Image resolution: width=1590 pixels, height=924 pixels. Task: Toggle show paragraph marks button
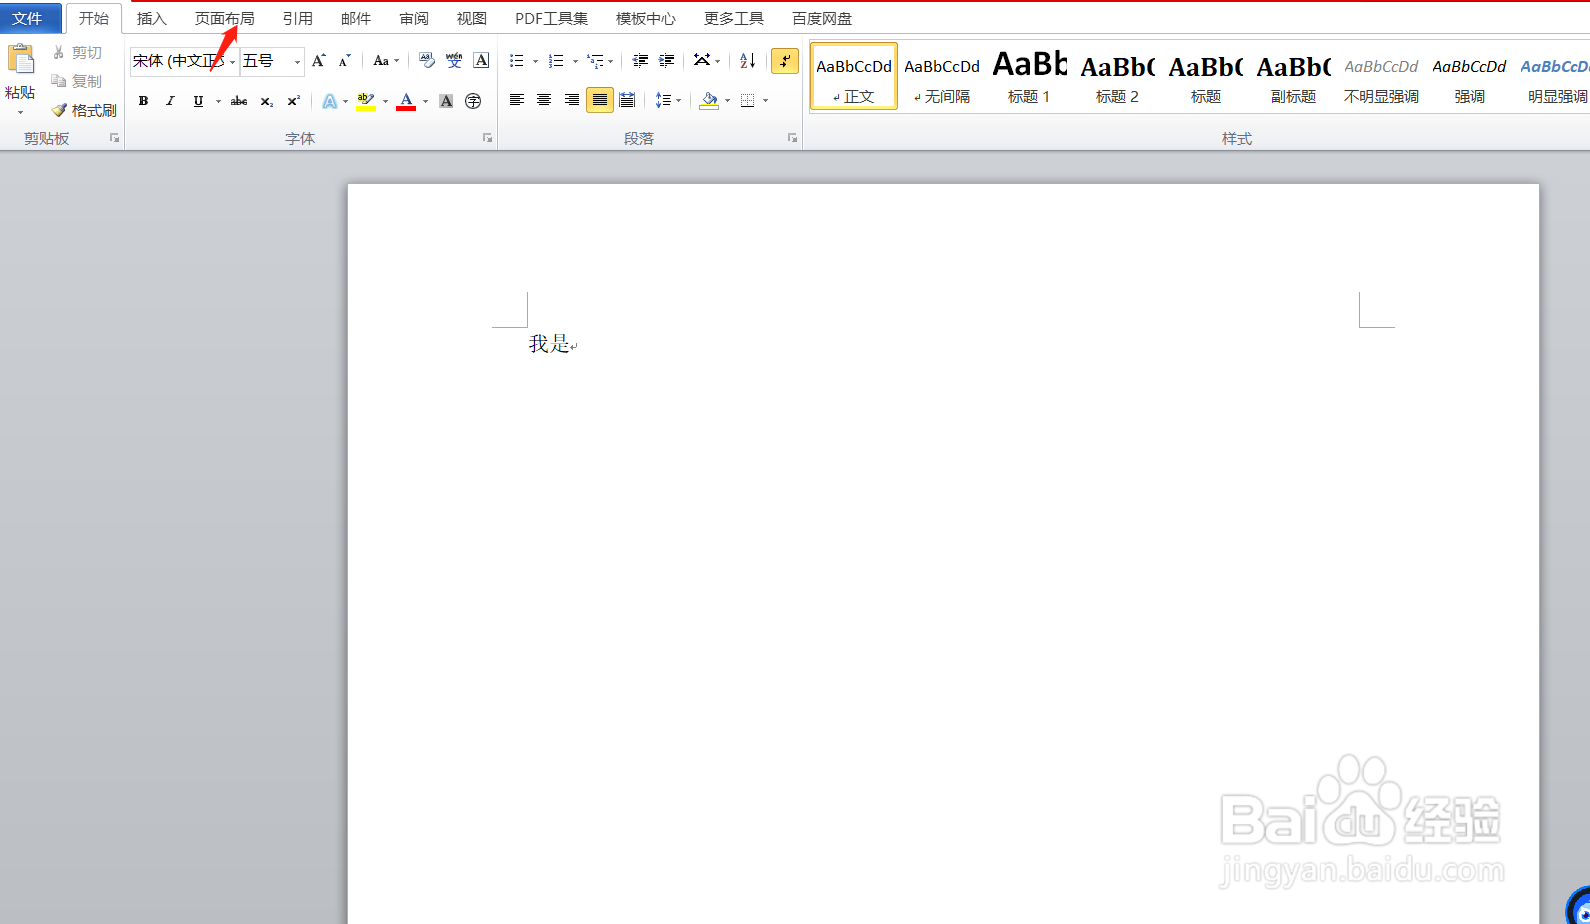[x=785, y=61]
